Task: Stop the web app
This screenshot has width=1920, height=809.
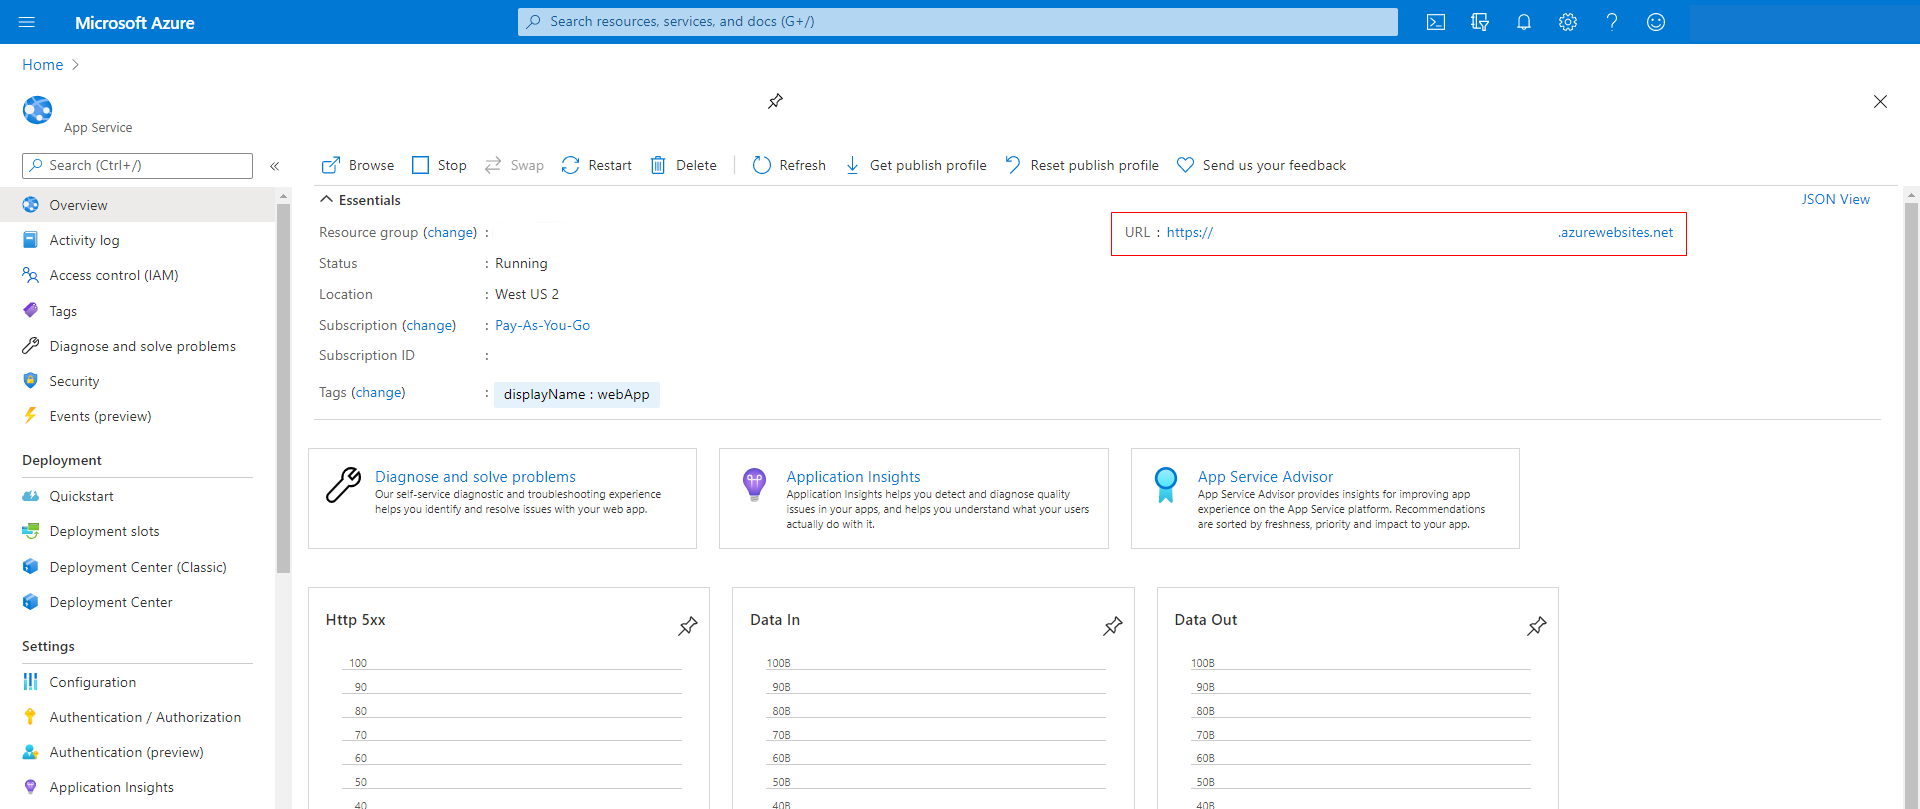Action: (439, 165)
